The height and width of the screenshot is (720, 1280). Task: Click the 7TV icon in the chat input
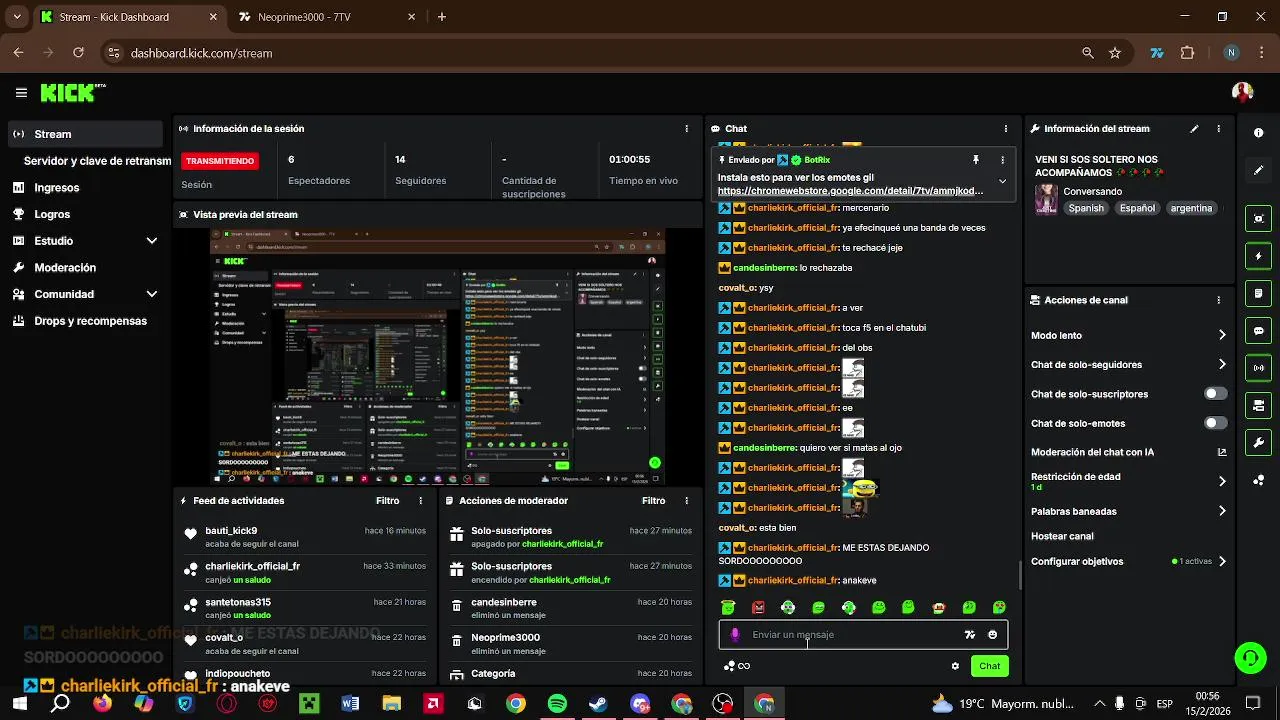tap(969, 635)
